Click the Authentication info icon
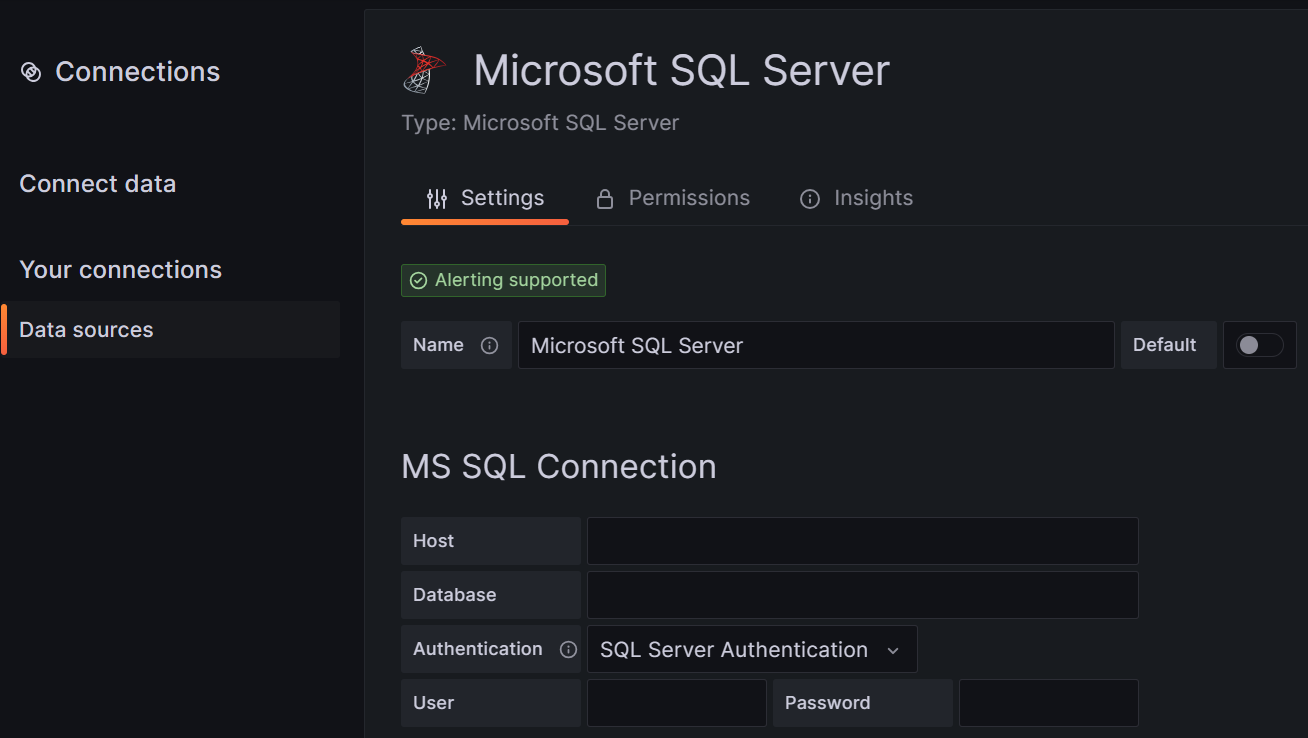1308x738 pixels. (x=568, y=649)
